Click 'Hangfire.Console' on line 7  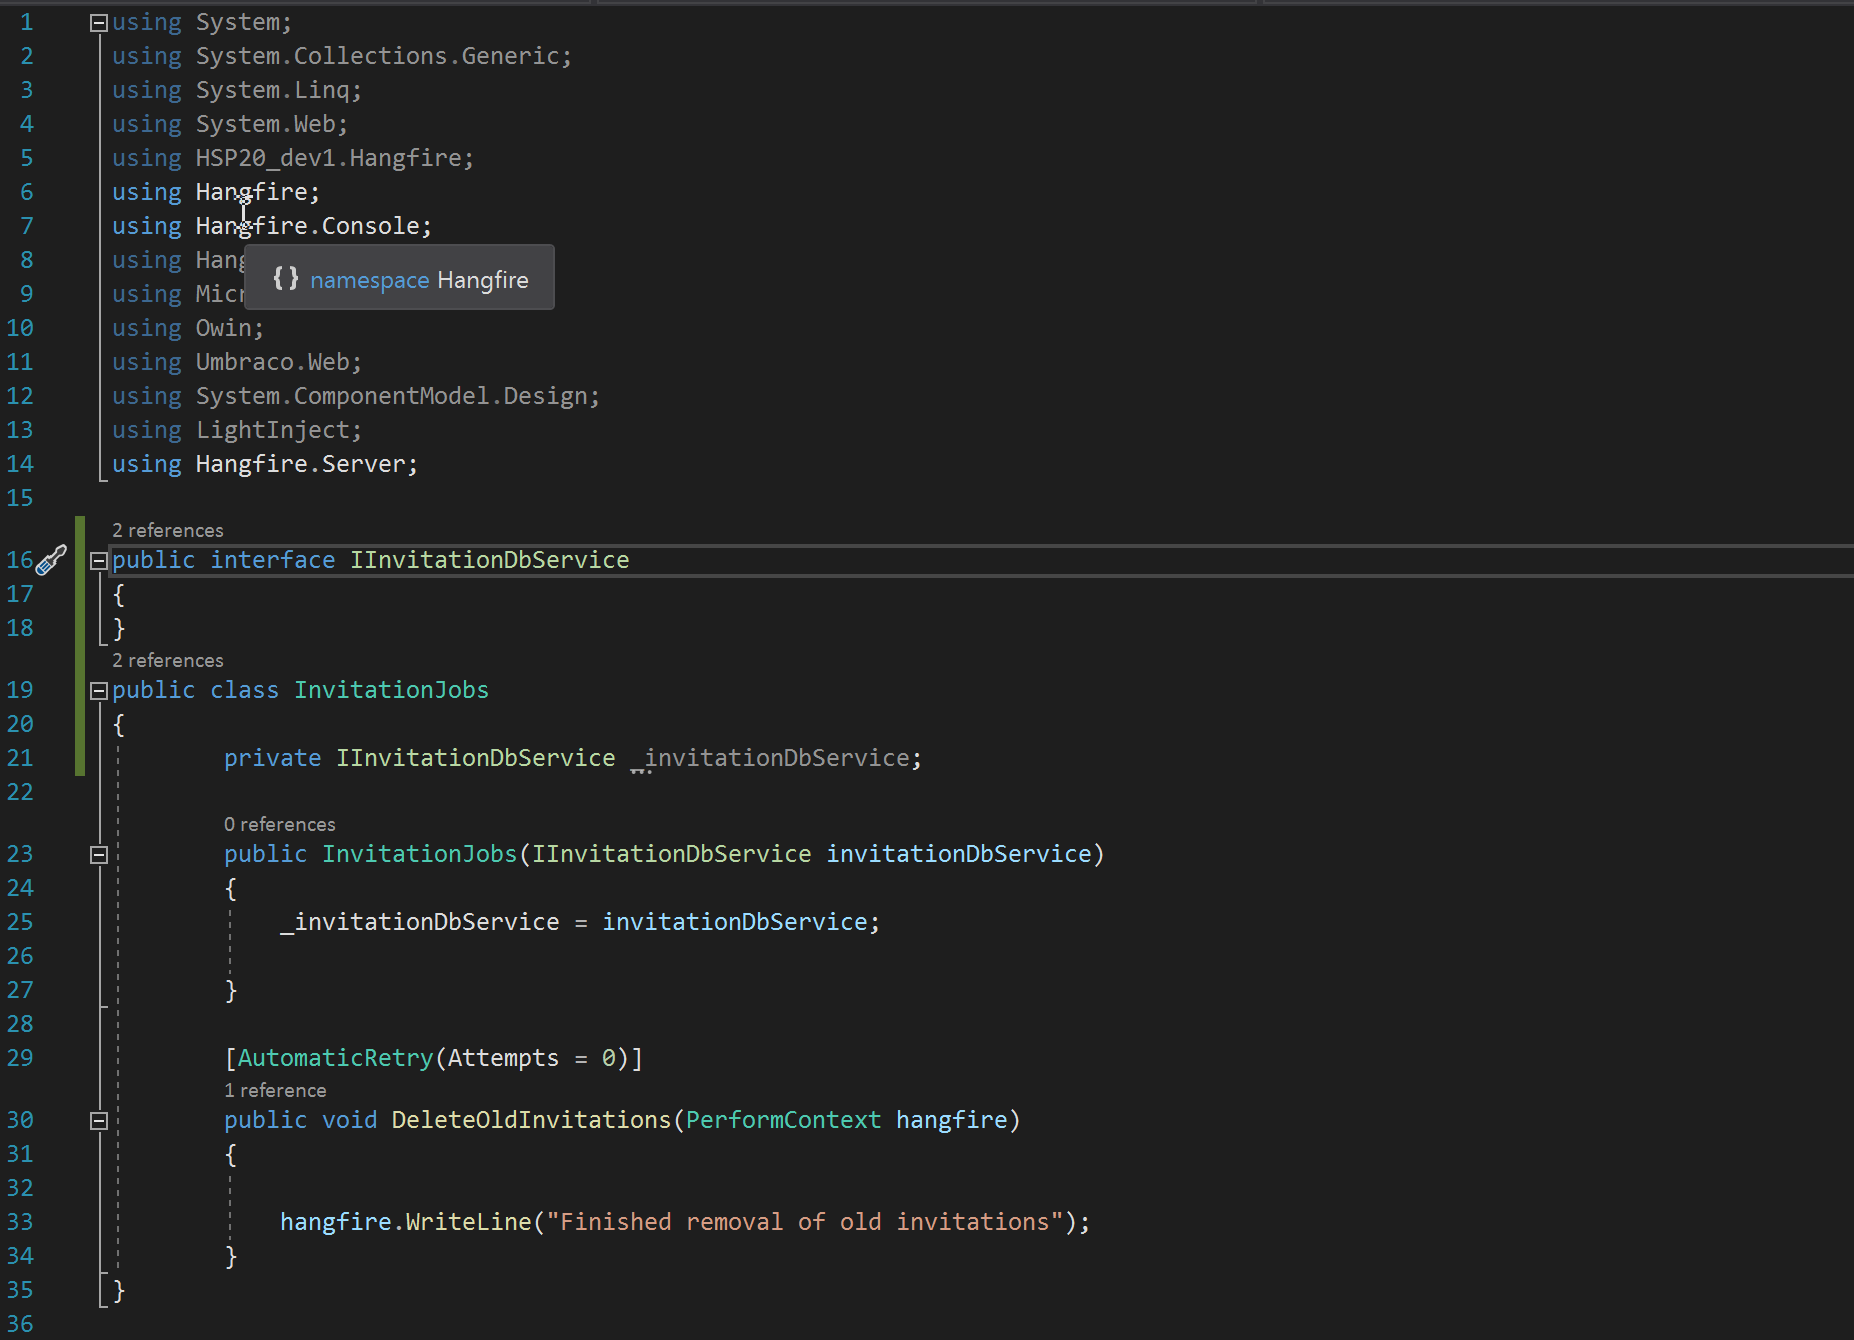307,226
